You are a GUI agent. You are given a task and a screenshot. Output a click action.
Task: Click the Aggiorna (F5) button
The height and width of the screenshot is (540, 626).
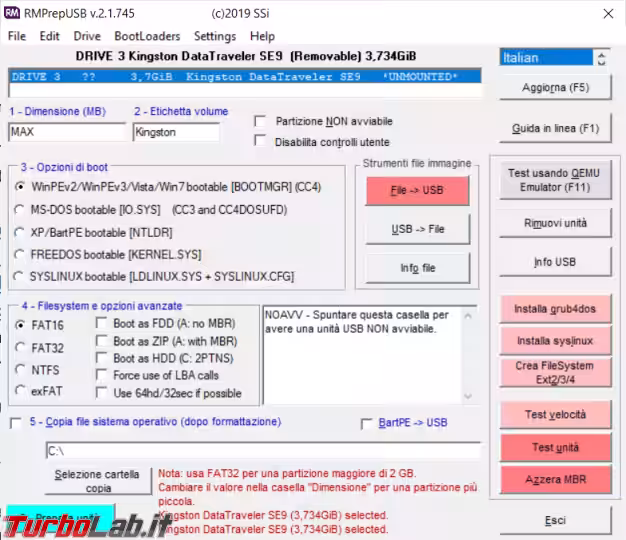[x=555, y=87]
